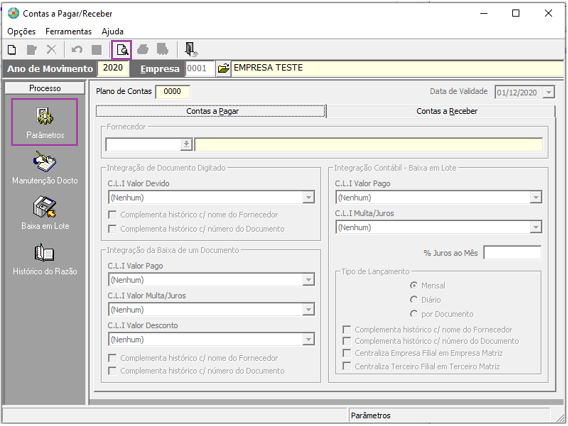The image size is (568, 426).
Task: Click the undo arrow toolbar icon
Action: 77,50
